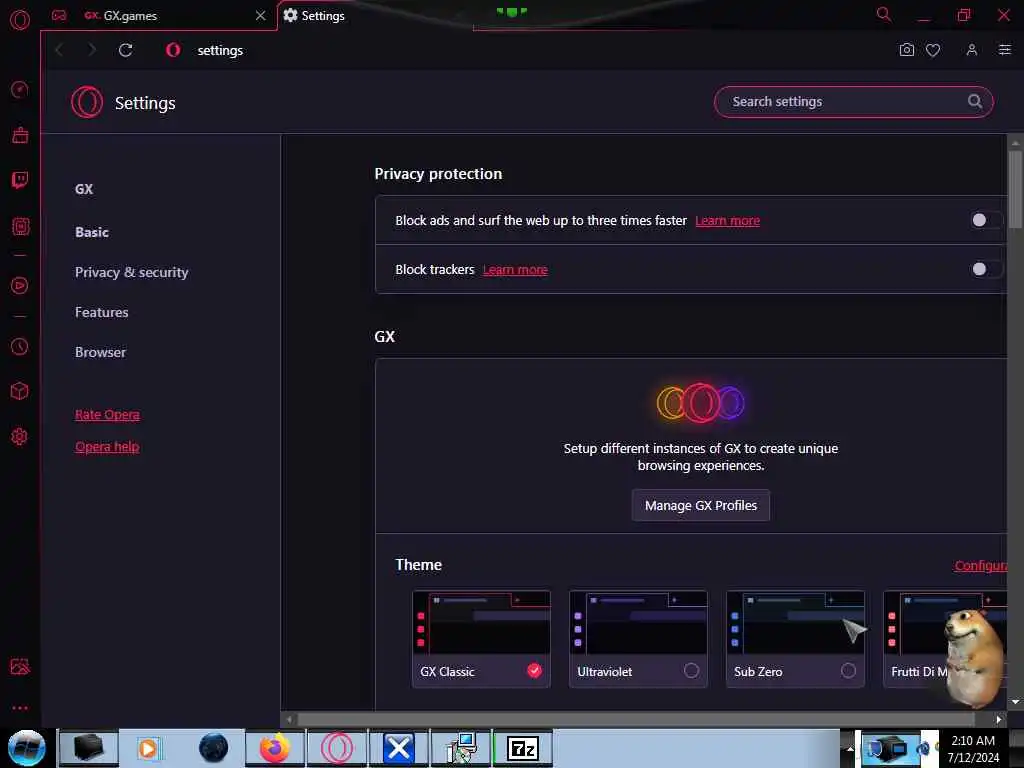
Task: Open bookmarks heart icon
Action: click(933, 50)
